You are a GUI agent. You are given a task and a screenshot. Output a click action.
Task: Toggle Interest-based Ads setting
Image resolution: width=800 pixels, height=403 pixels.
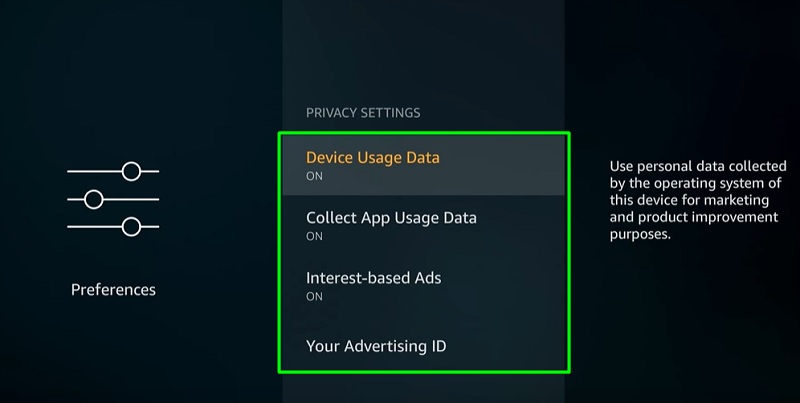[423, 285]
